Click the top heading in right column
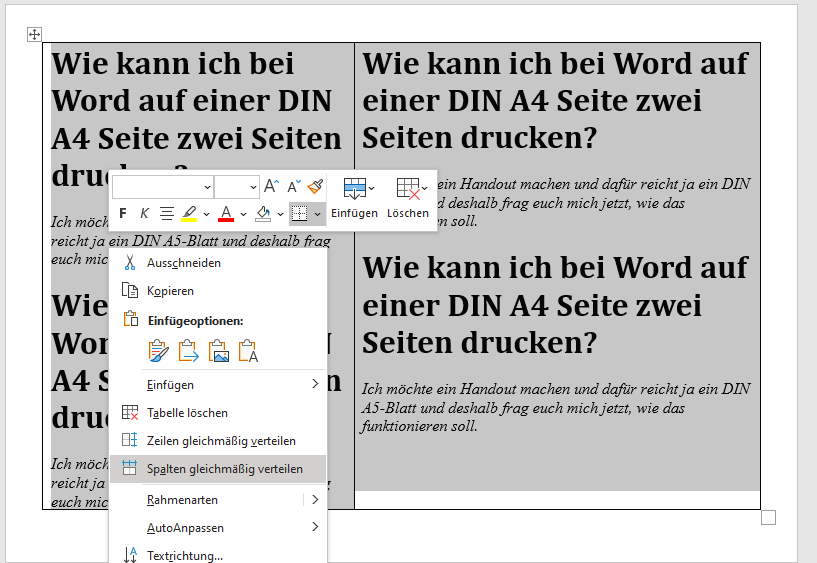This screenshot has width=817, height=563. tap(555, 100)
